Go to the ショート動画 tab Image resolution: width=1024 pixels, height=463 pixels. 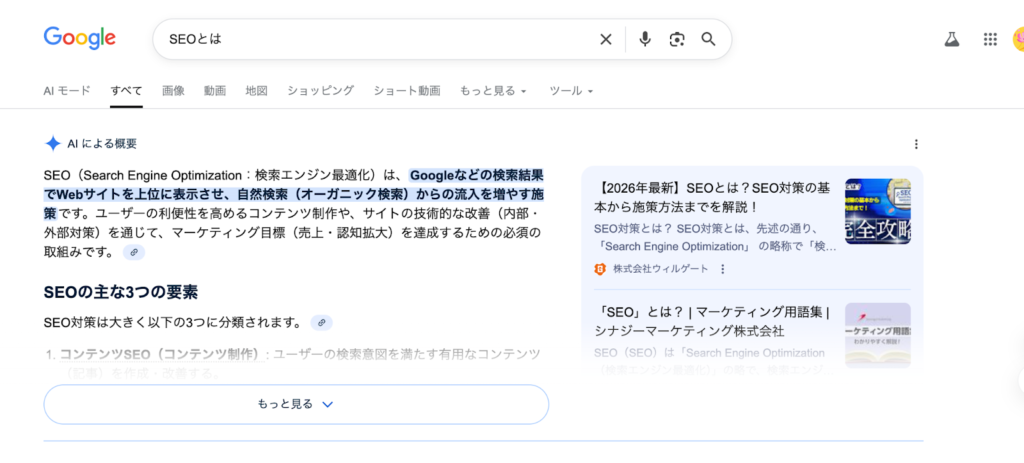(406, 91)
